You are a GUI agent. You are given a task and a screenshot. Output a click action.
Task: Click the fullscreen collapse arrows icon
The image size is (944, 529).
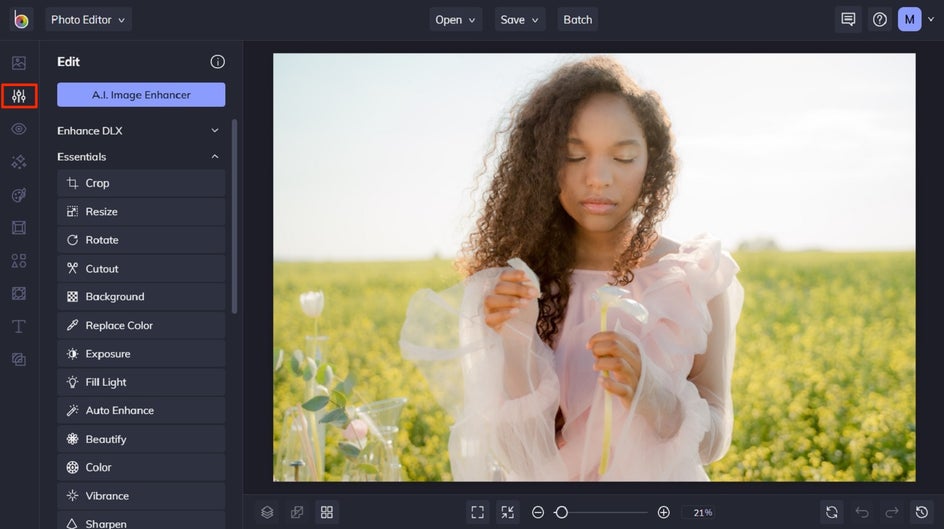point(508,512)
